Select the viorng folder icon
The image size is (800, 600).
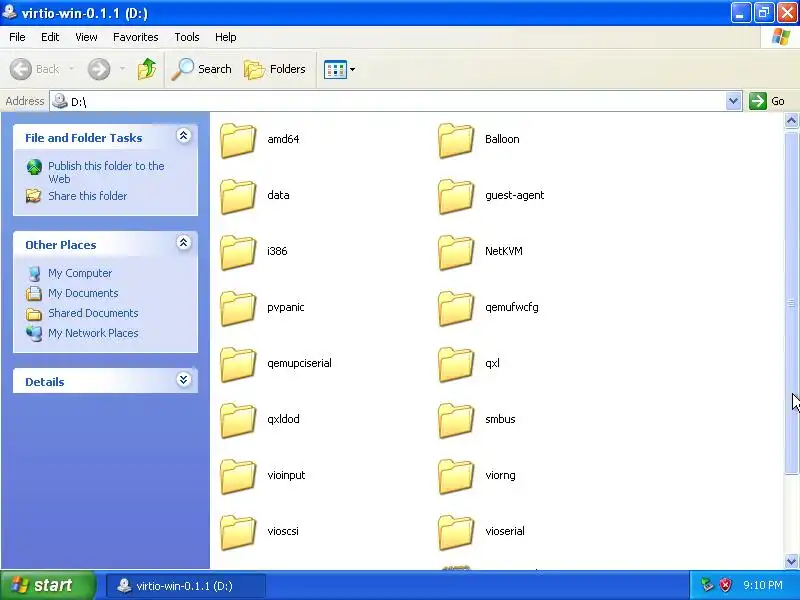[x=456, y=477]
